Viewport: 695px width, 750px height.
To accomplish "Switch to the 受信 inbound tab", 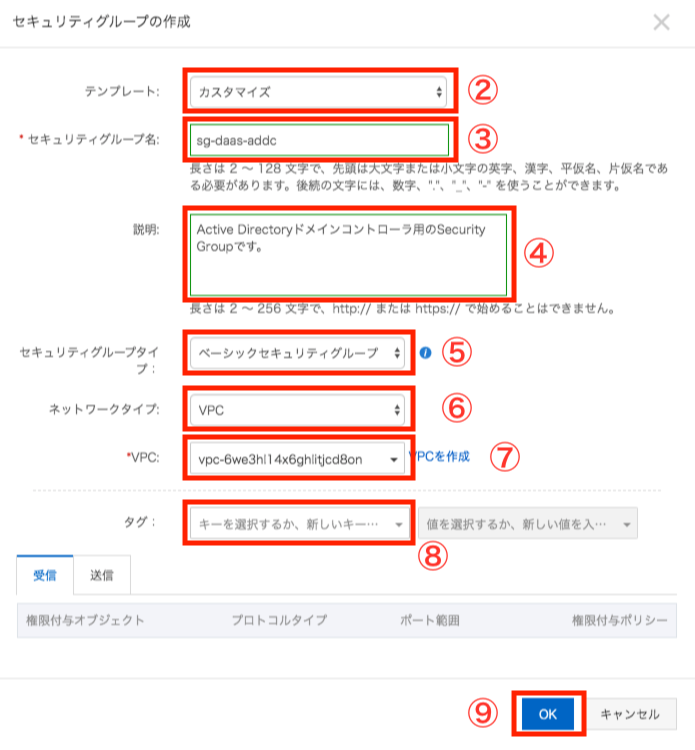I will [45, 575].
